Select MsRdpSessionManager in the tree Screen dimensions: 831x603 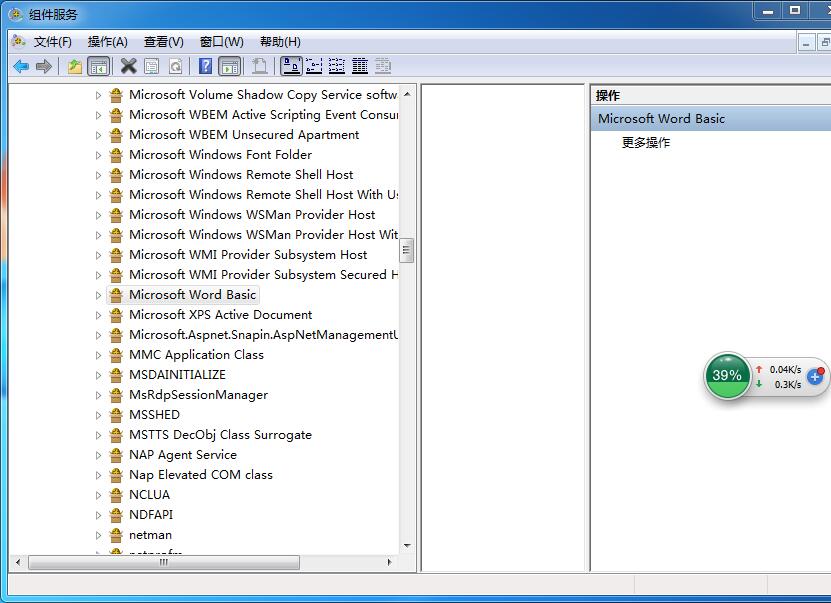pyautogui.click(x=199, y=395)
